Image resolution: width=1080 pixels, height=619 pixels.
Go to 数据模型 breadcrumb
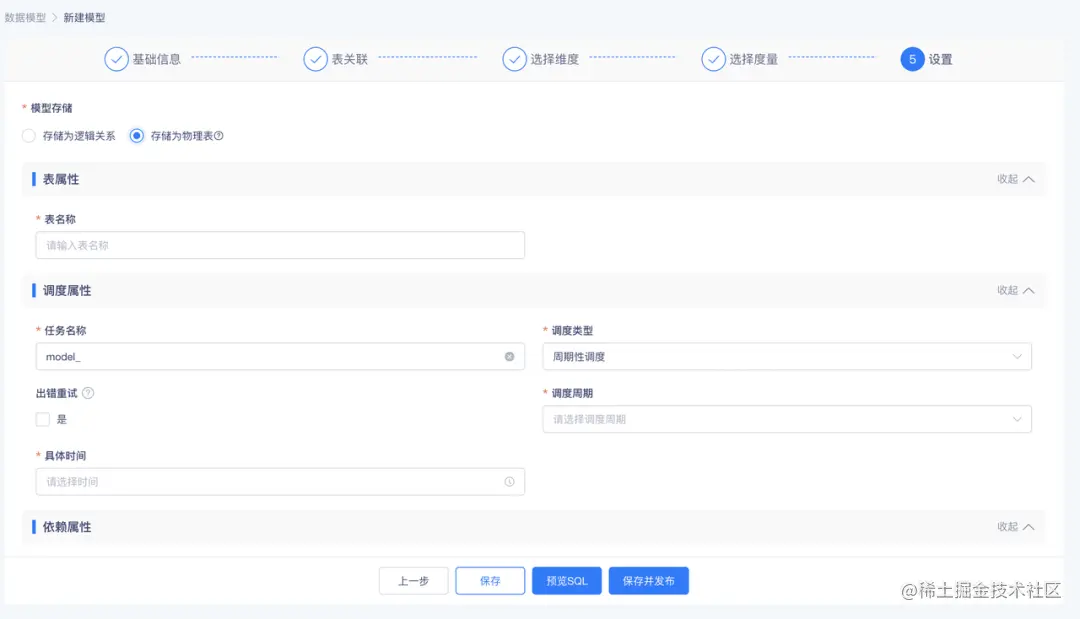pyautogui.click(x=25, y=18)
